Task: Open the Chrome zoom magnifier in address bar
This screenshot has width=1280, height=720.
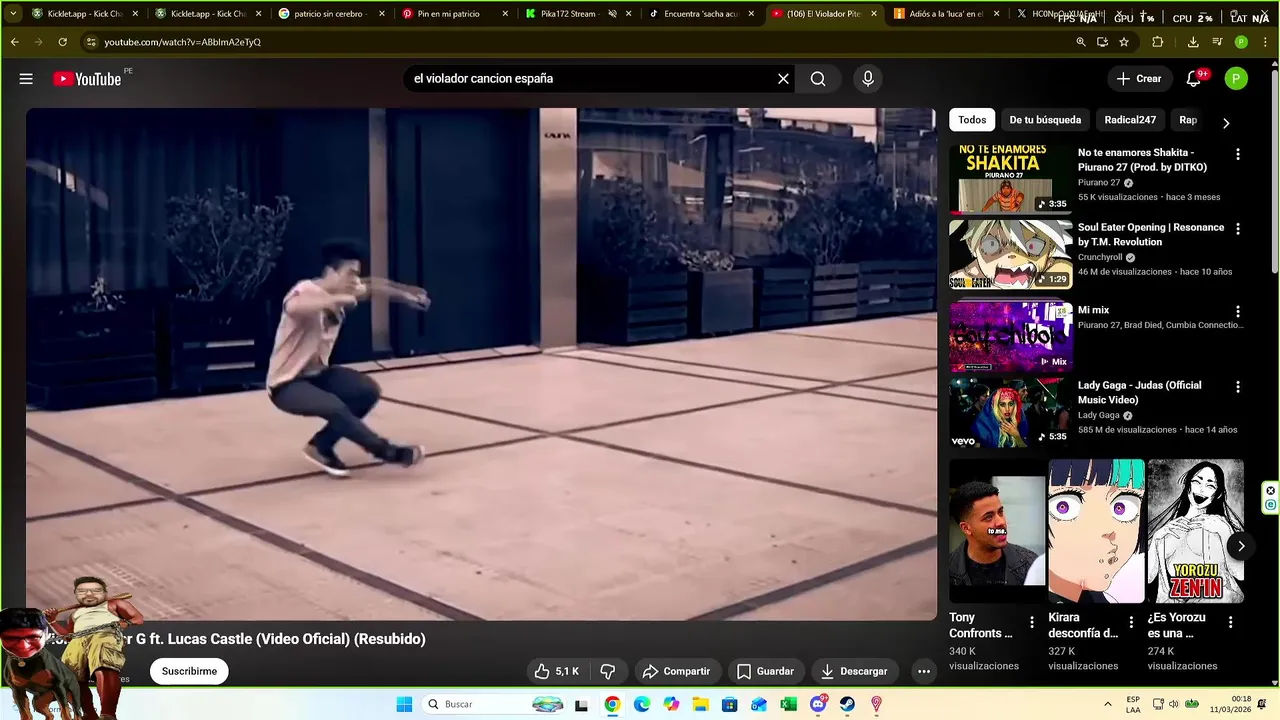Action: [x=1080, y=42]
